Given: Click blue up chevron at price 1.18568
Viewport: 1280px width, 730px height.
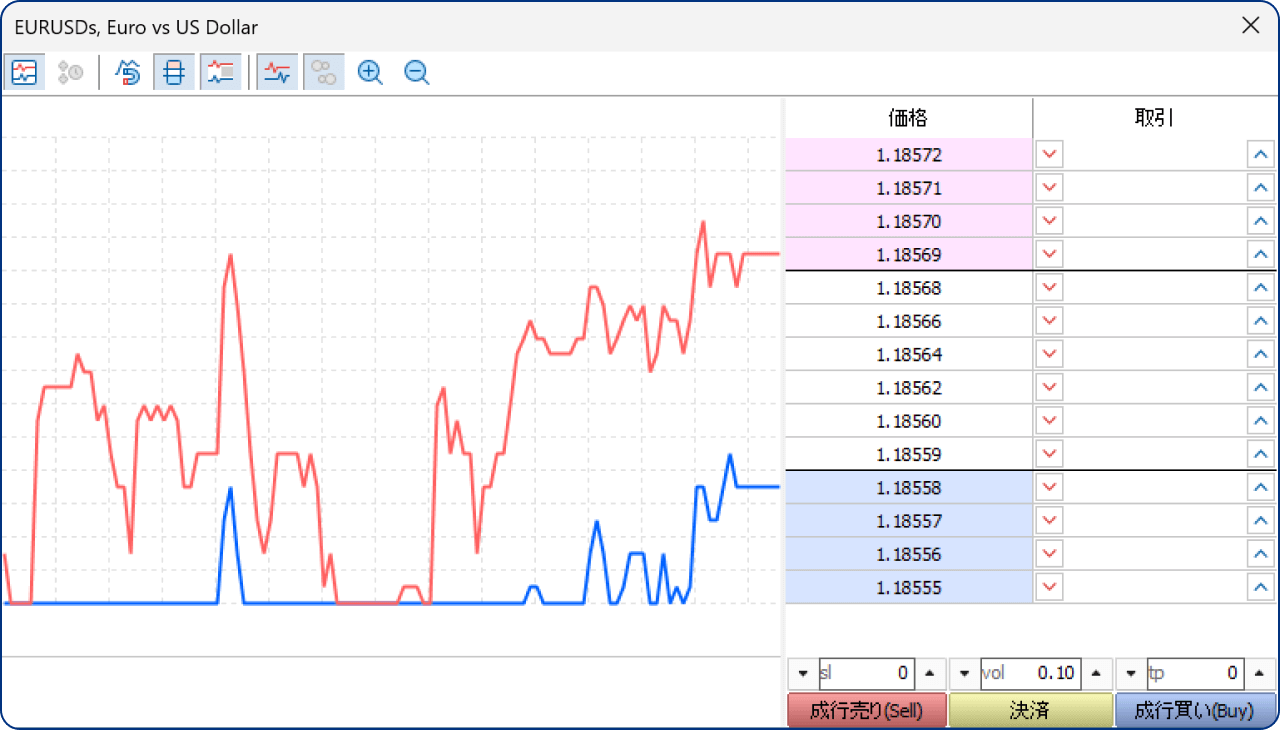Looking at the screenshot, I should [1260, 288].
